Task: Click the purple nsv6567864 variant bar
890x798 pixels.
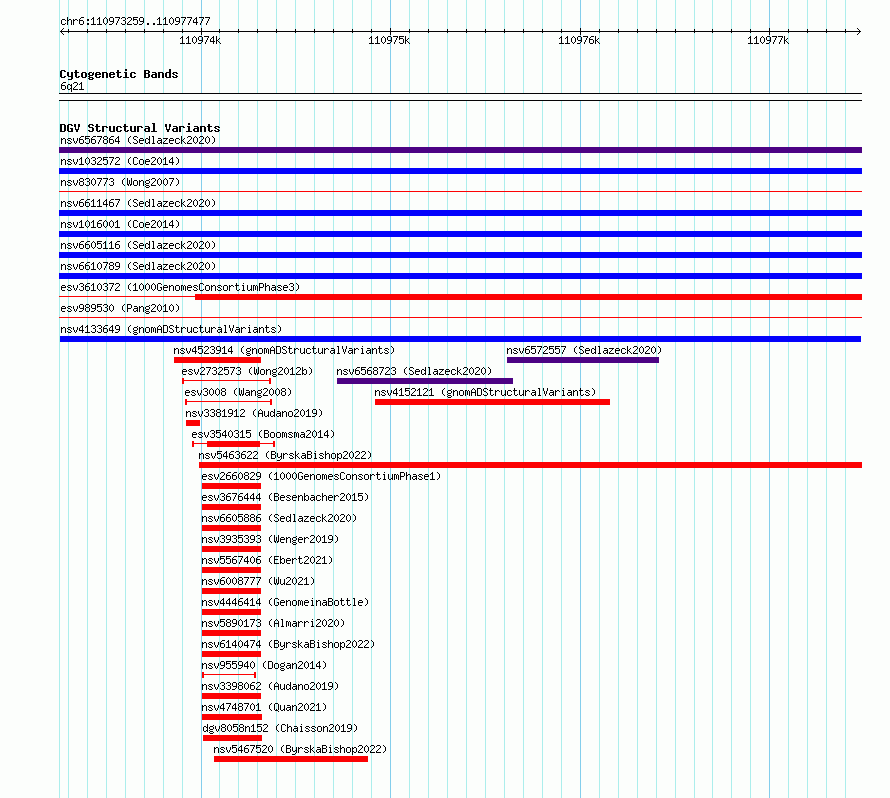Action: (x=460, y=150)
